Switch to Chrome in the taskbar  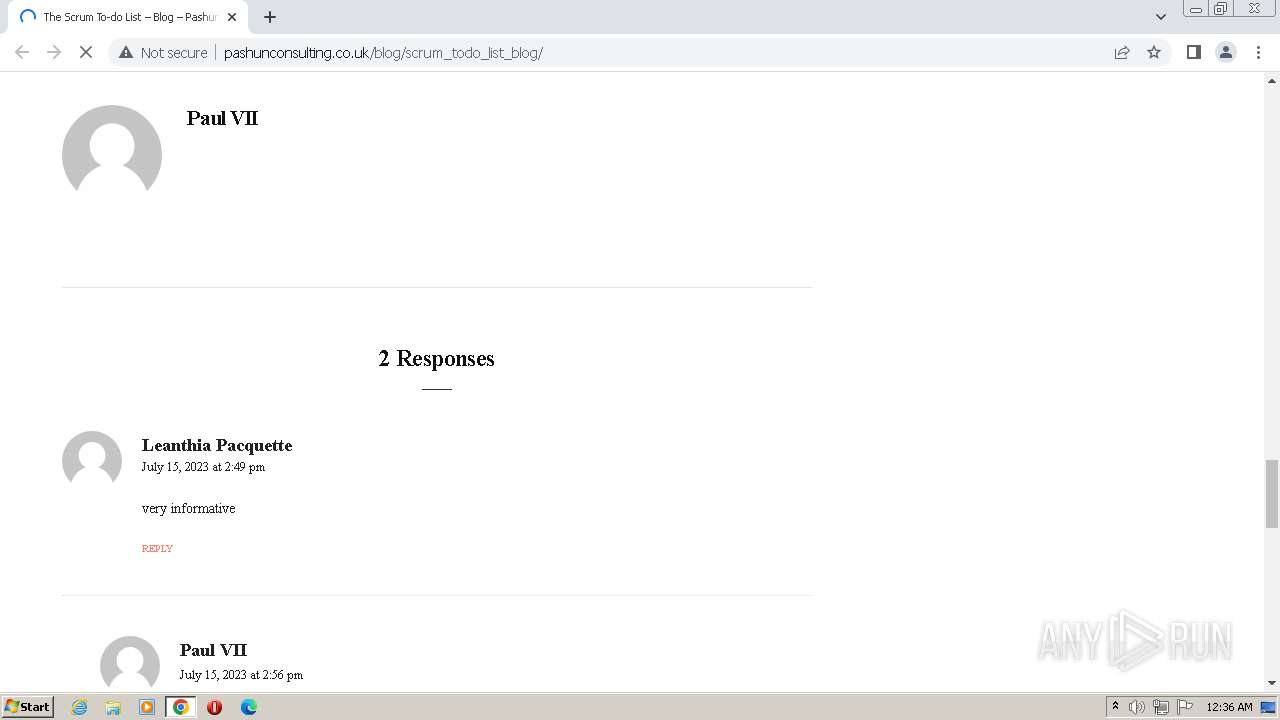[181, 707]
